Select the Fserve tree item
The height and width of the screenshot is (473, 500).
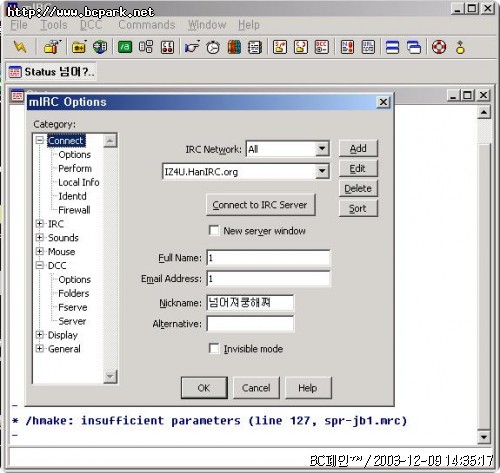pos(73,307)
